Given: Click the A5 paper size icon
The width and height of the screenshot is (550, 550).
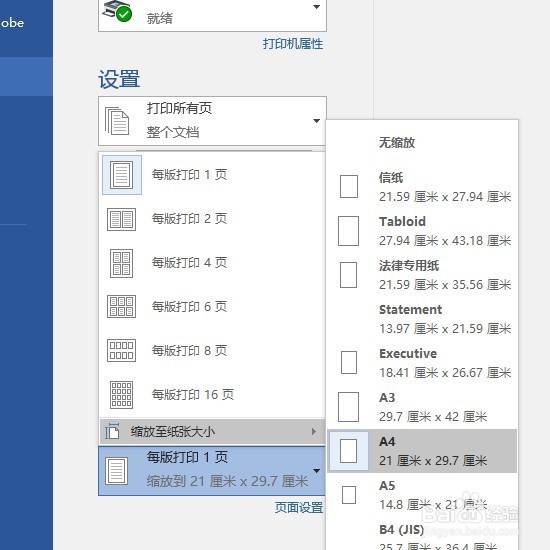Looking at the screenshot, I should pos(349,495).
